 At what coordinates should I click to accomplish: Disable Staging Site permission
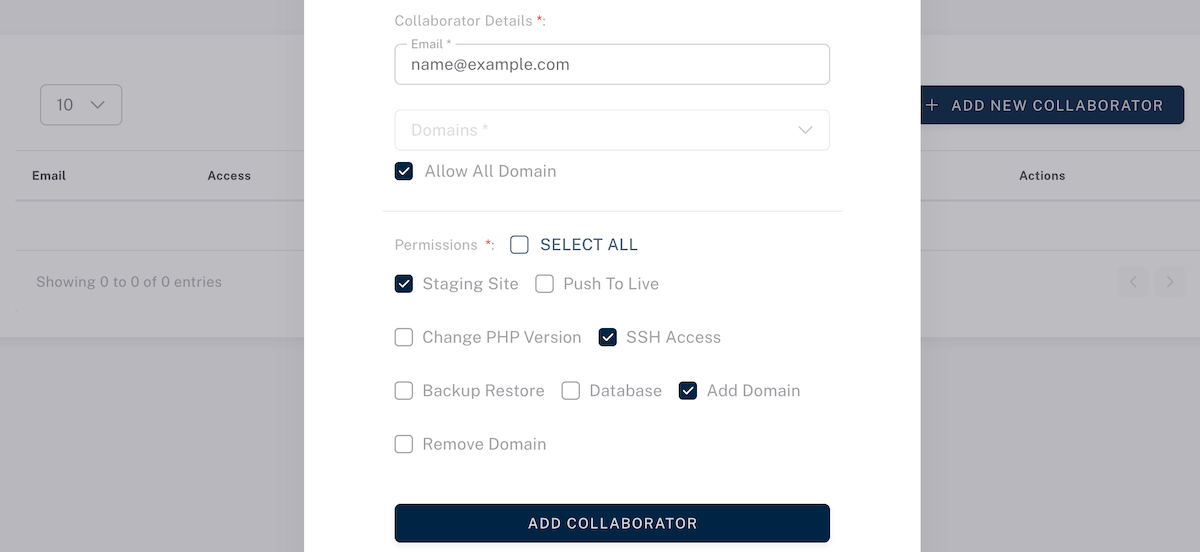pyautogui.click(x=404, y=284)
